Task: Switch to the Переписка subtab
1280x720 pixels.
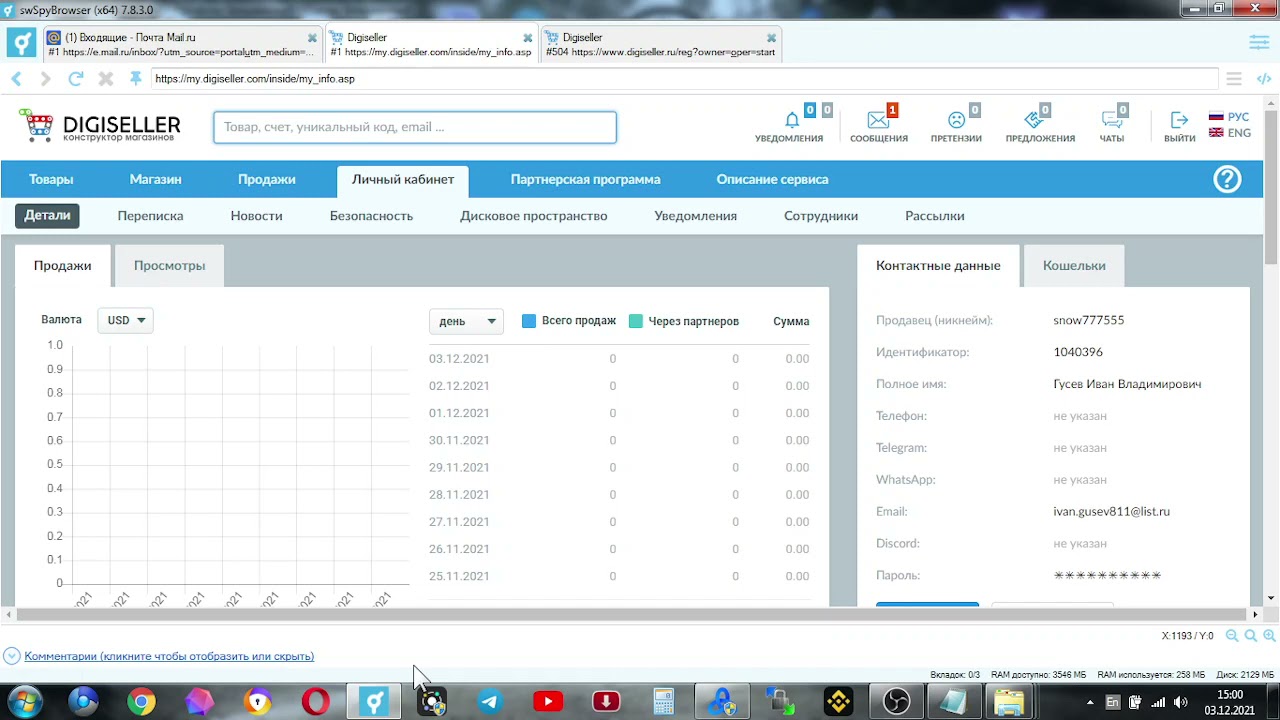Action: click(x=150, y=216)
